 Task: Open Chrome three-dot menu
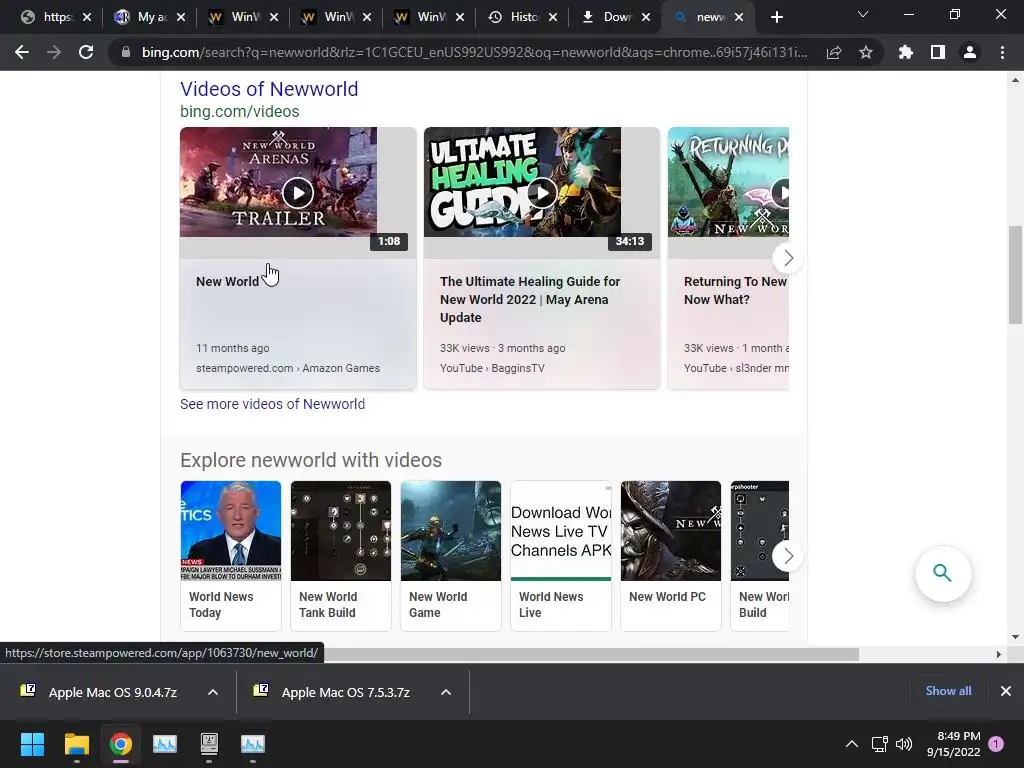coord(1002,52)
